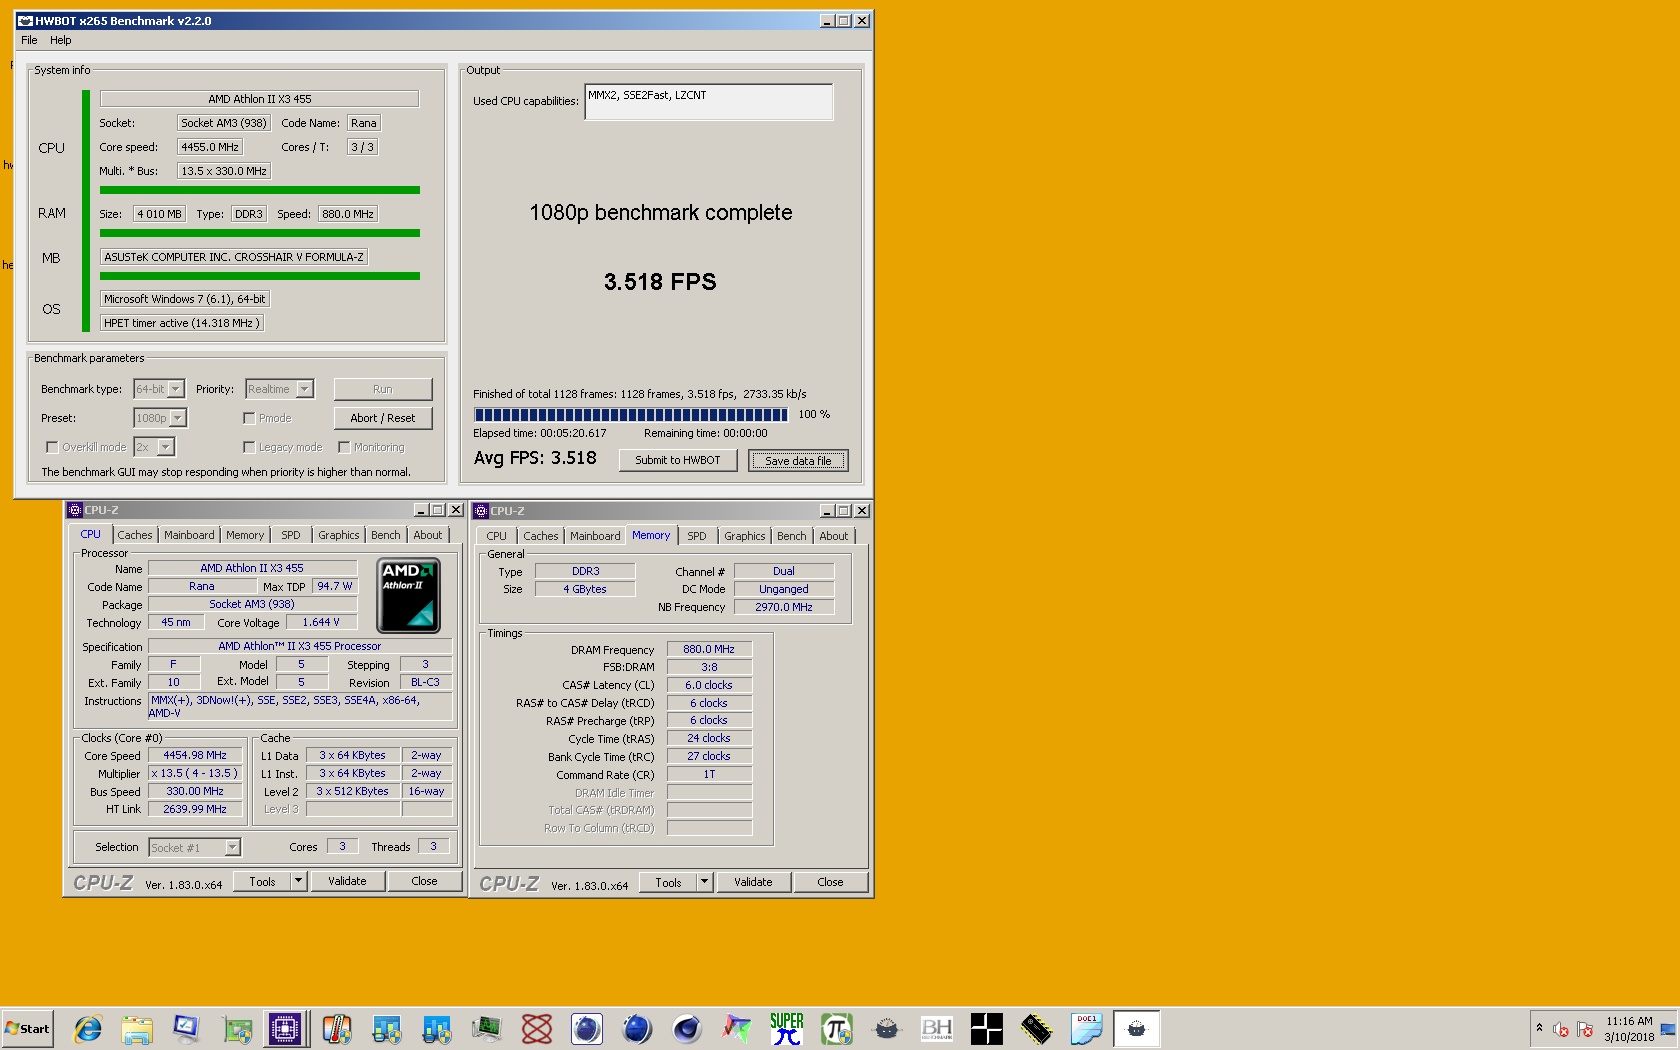This screenshot has width=1680, height=1050.
Task: Open Graphics tab in right CPU-Z window
Action: coord(745,536)
